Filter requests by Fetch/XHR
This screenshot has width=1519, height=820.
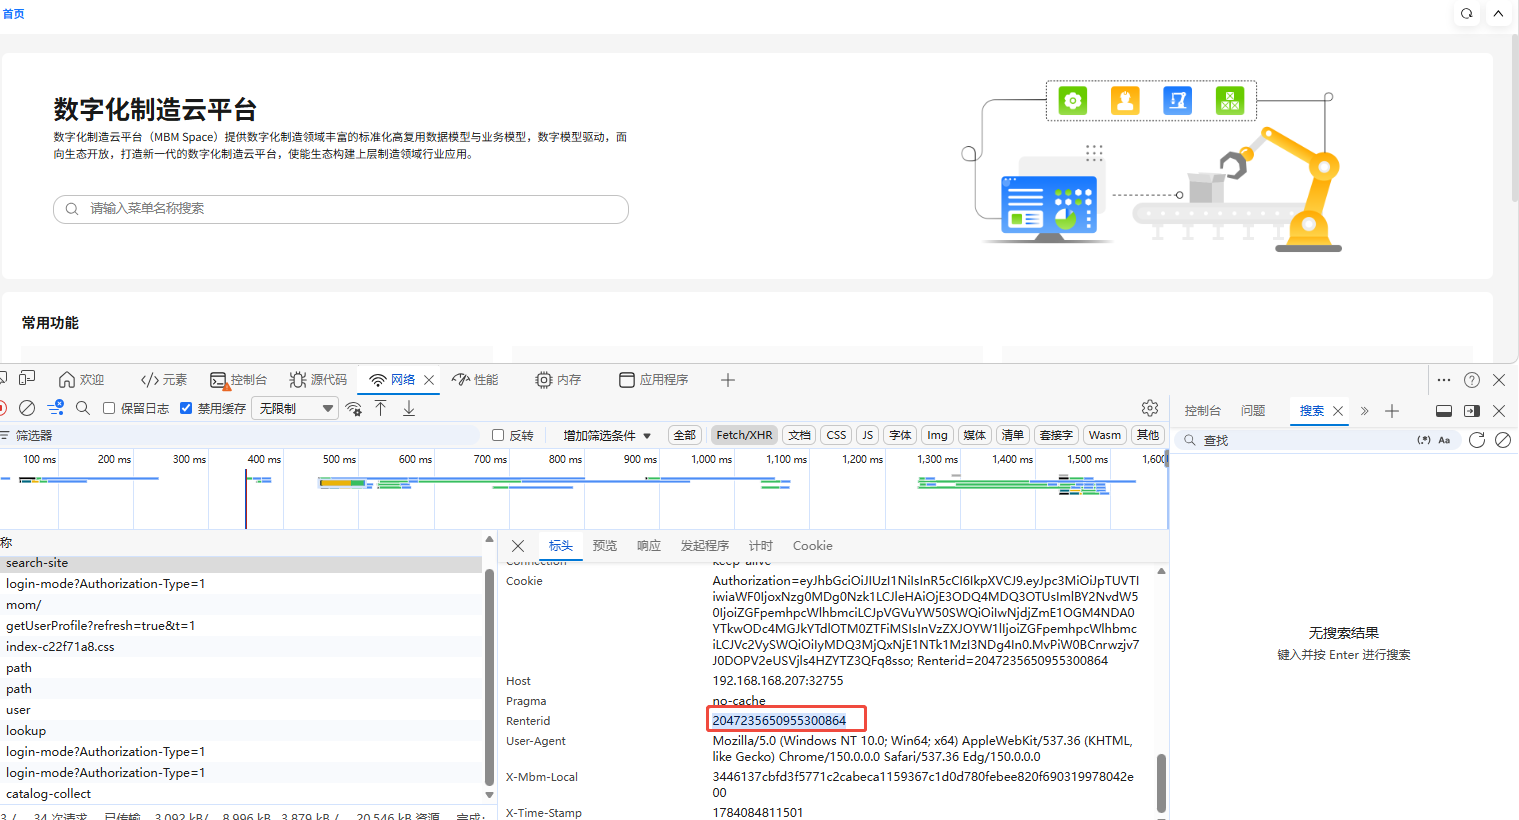click(744, 435)
